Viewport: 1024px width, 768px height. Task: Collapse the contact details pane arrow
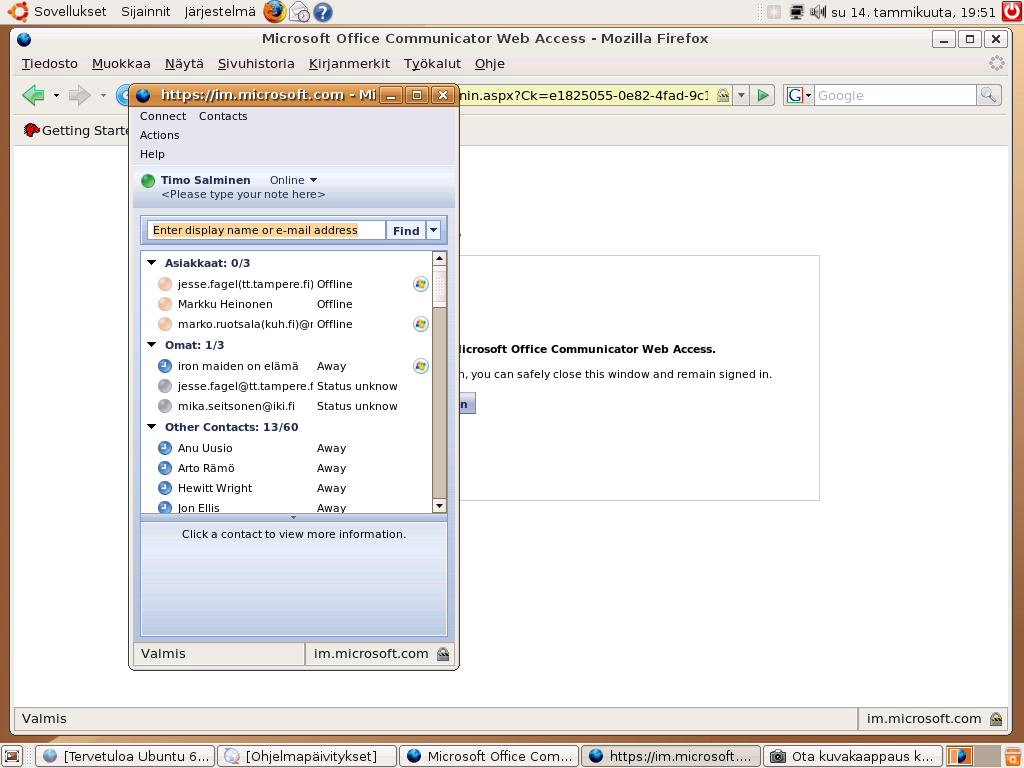[293, 517]
